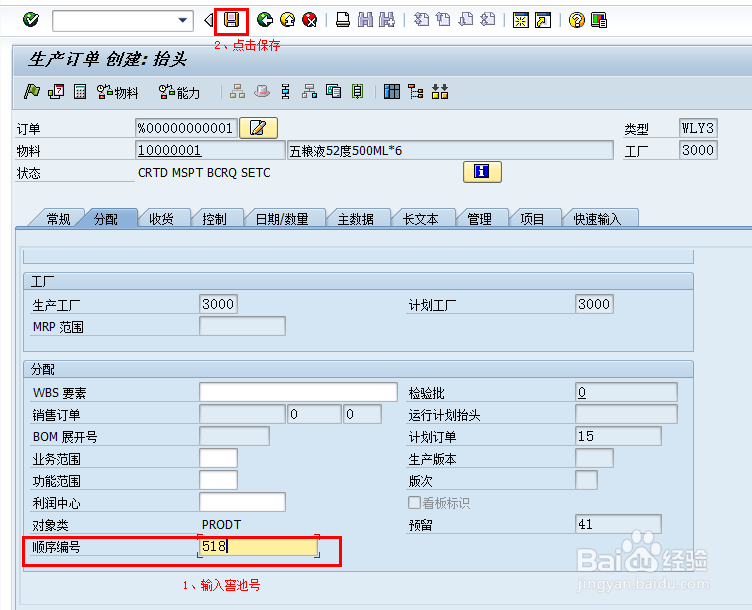Click the pencil edit button beside 订单
Viewport: 752px width, 610px height.
pyautogui.click(x=258, y=128)
